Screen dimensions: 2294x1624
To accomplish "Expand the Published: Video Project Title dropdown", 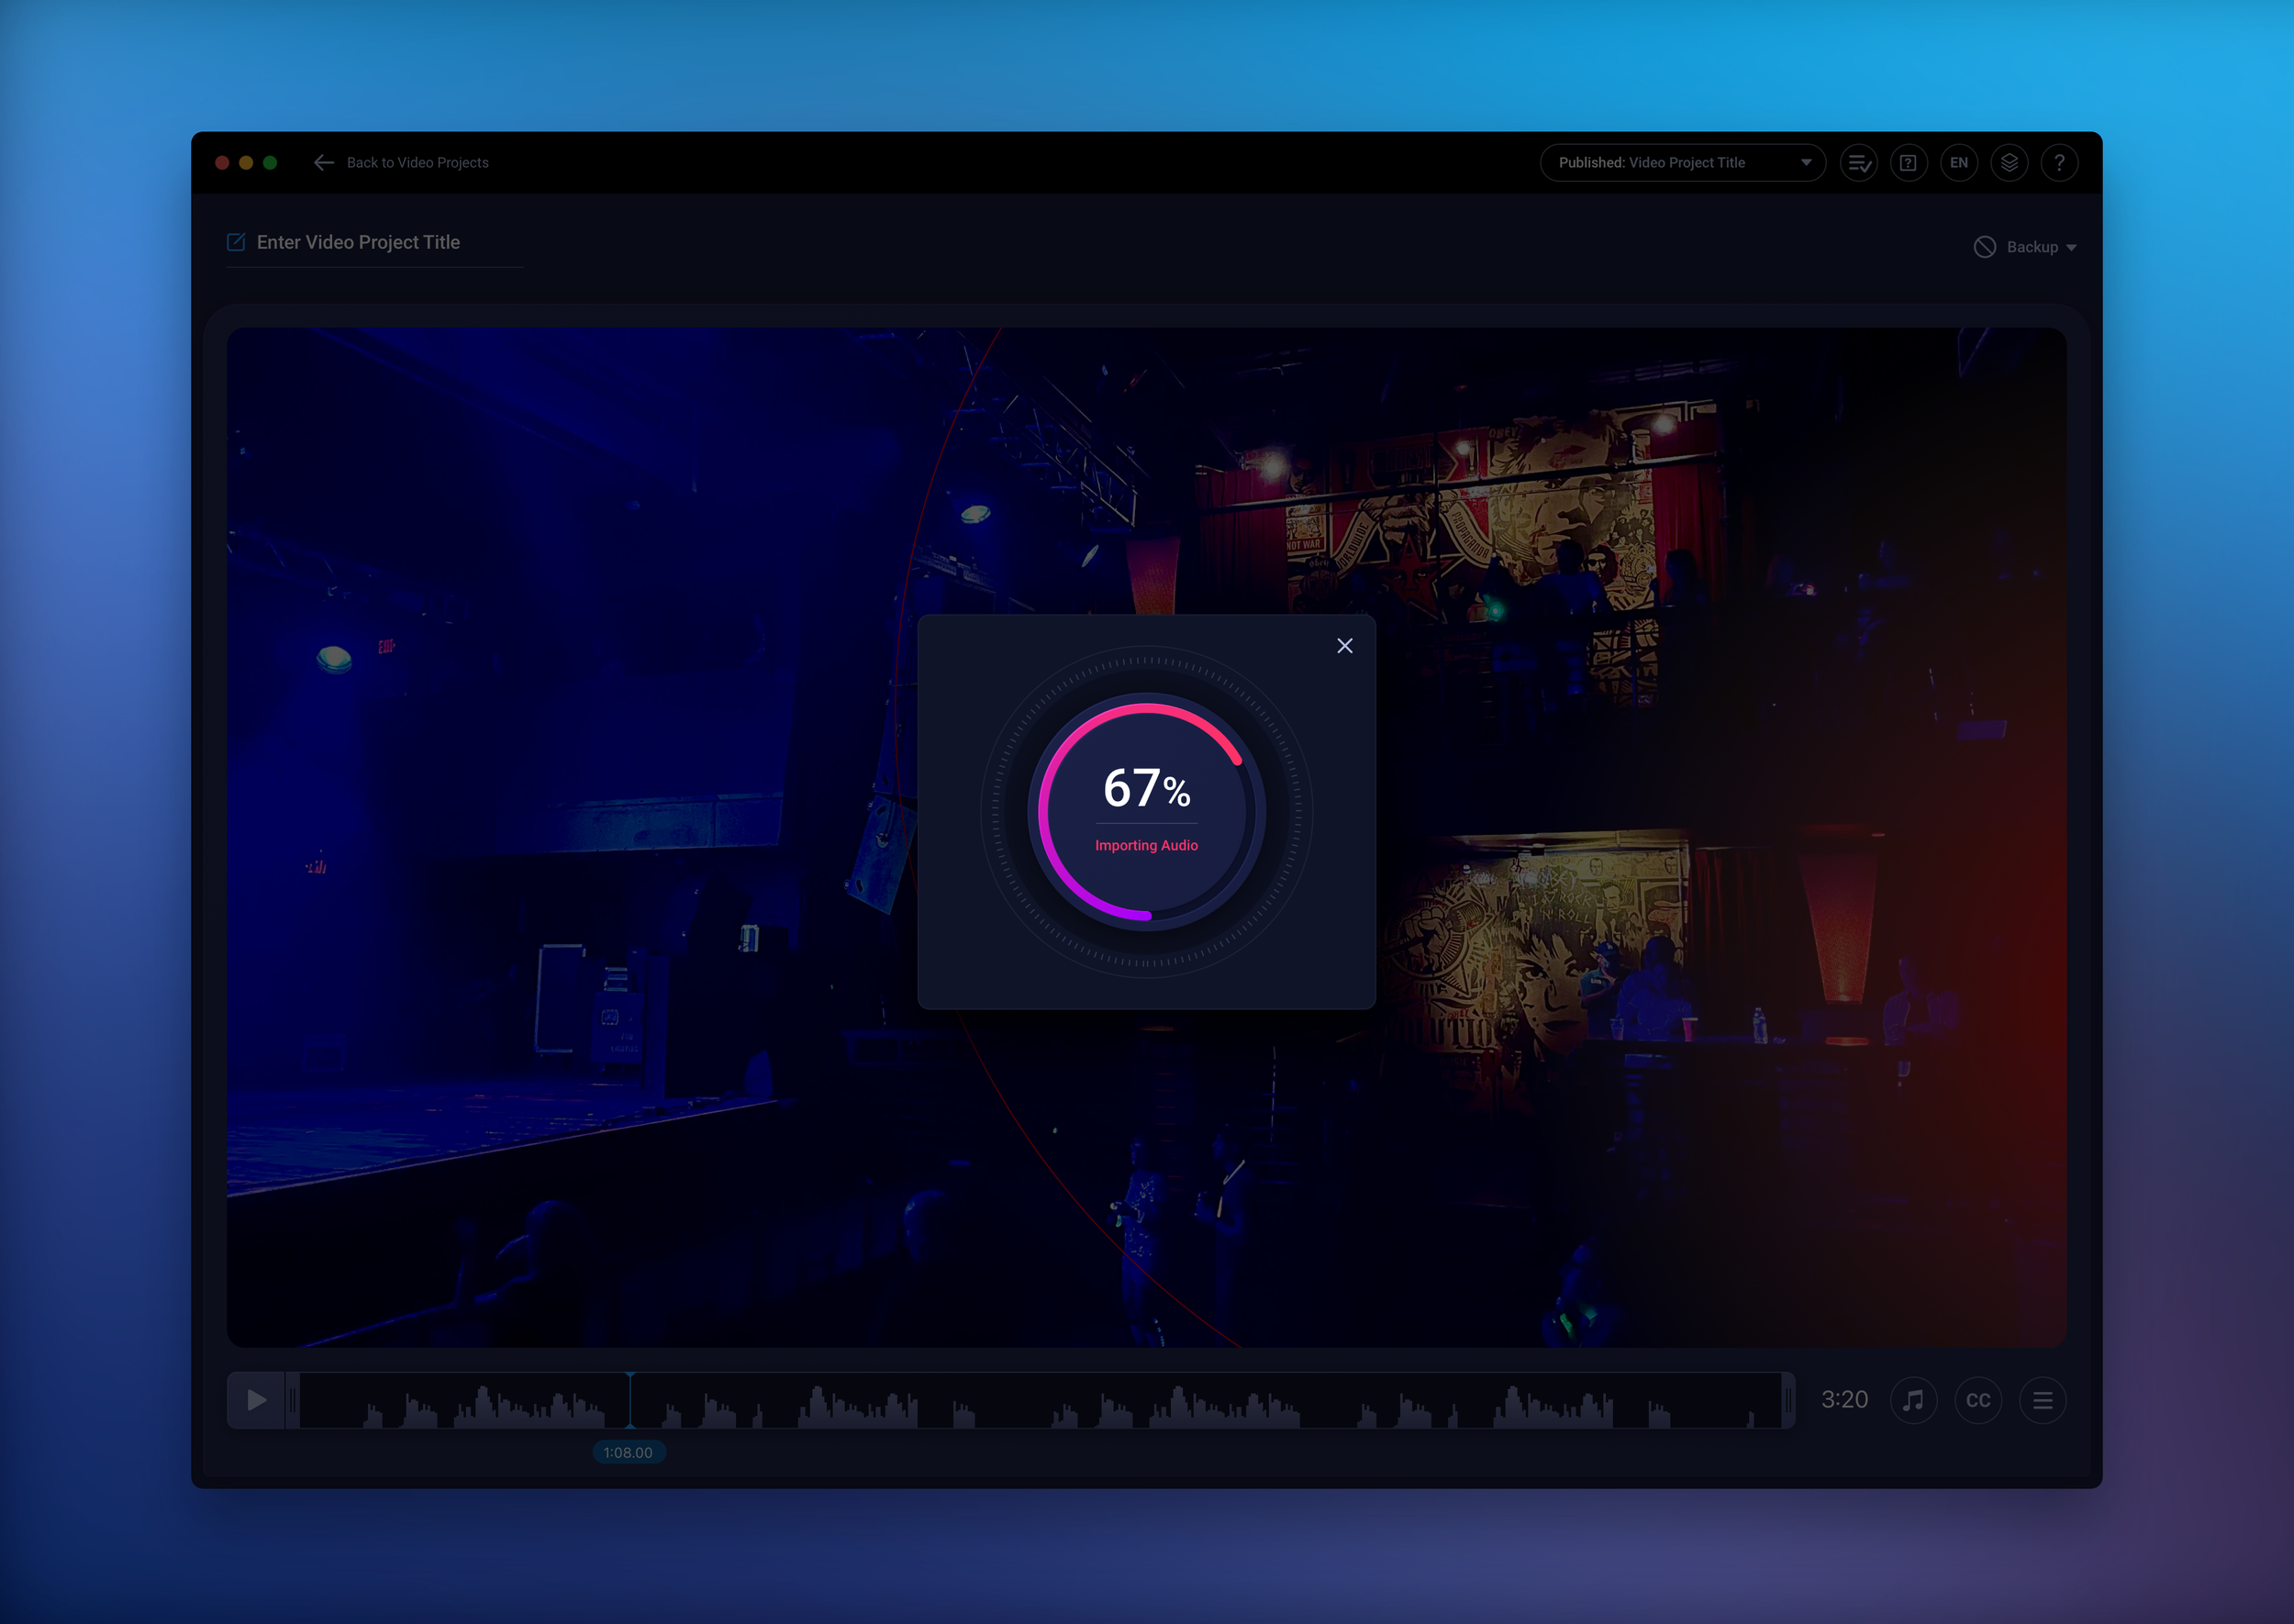I will pyautogui.click(x=1683, y=162).
